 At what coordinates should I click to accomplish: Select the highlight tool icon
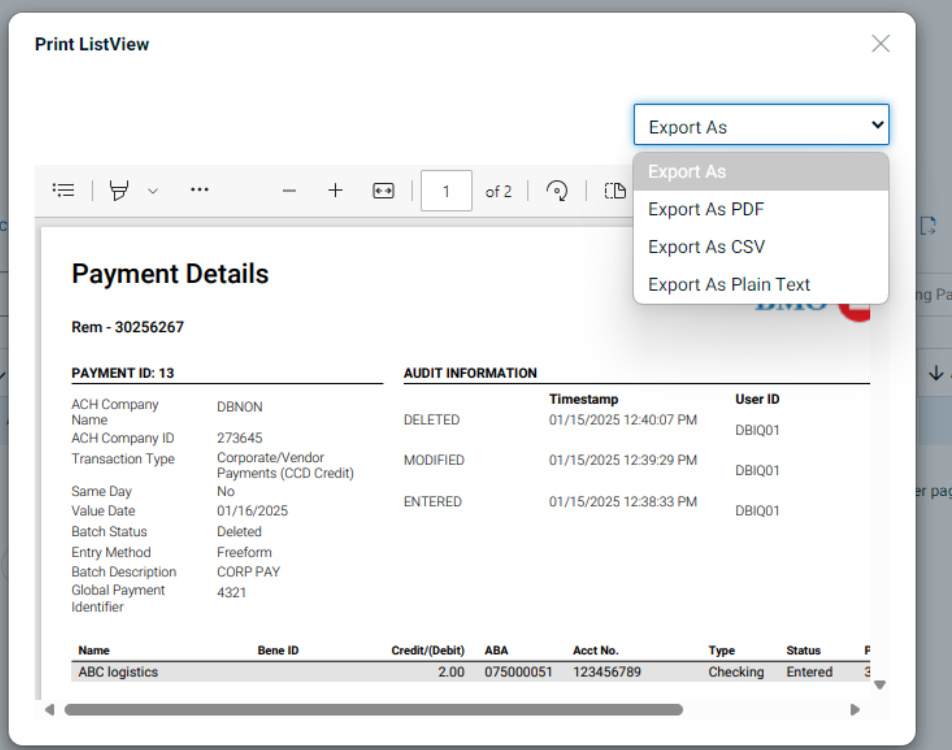coord(119,190)
